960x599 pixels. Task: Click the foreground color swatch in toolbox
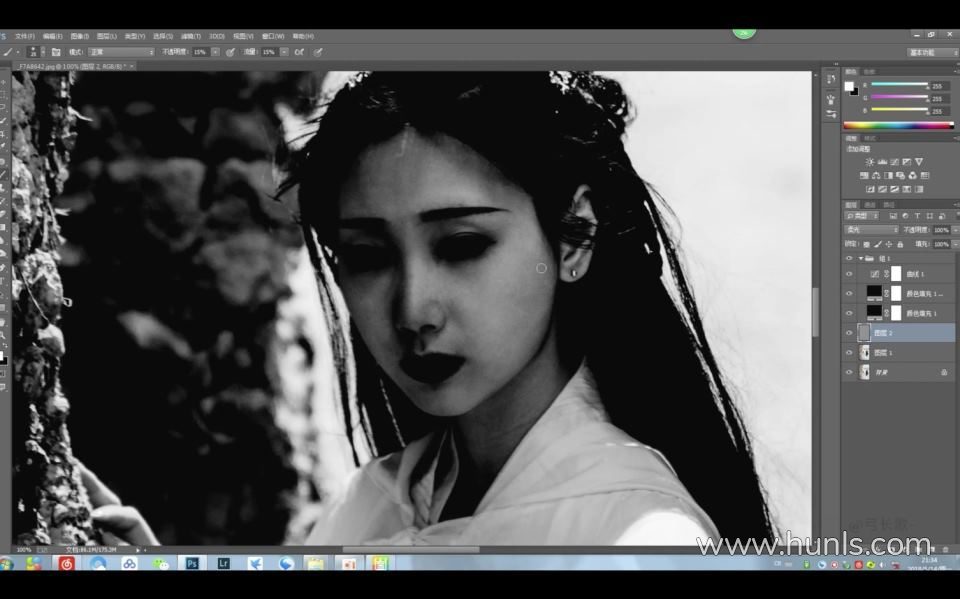pyautogui.click(x=1, y=355)
